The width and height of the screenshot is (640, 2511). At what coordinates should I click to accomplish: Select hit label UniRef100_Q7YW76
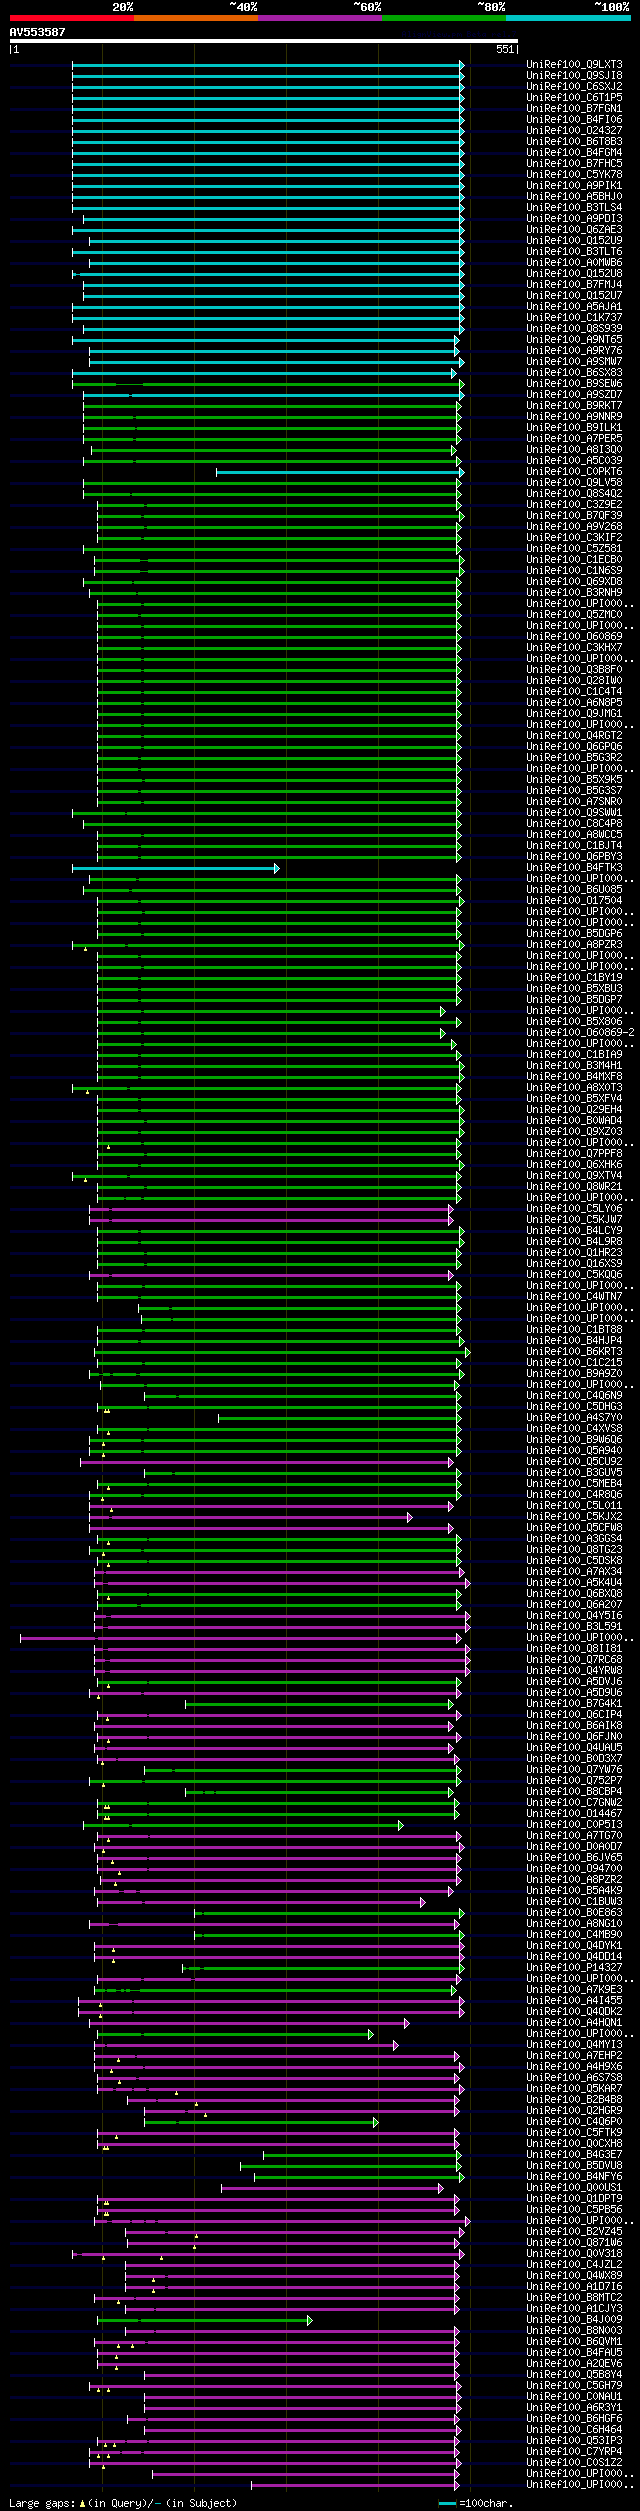[574, 1770]
